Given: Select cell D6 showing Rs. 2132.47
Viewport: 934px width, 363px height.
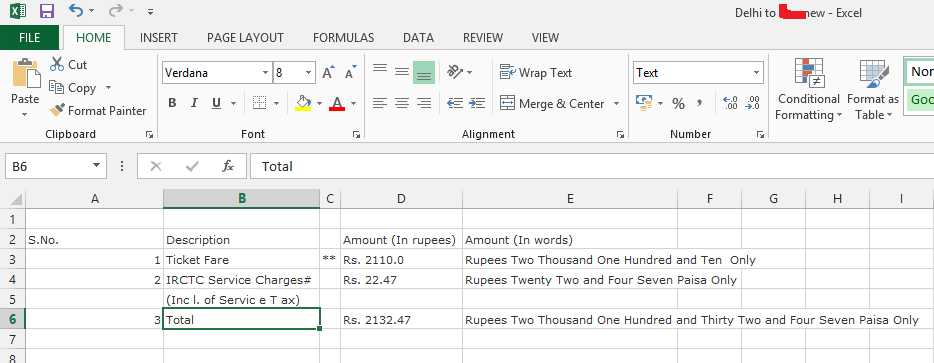Looking at the screenshot, I should point(401,319).
